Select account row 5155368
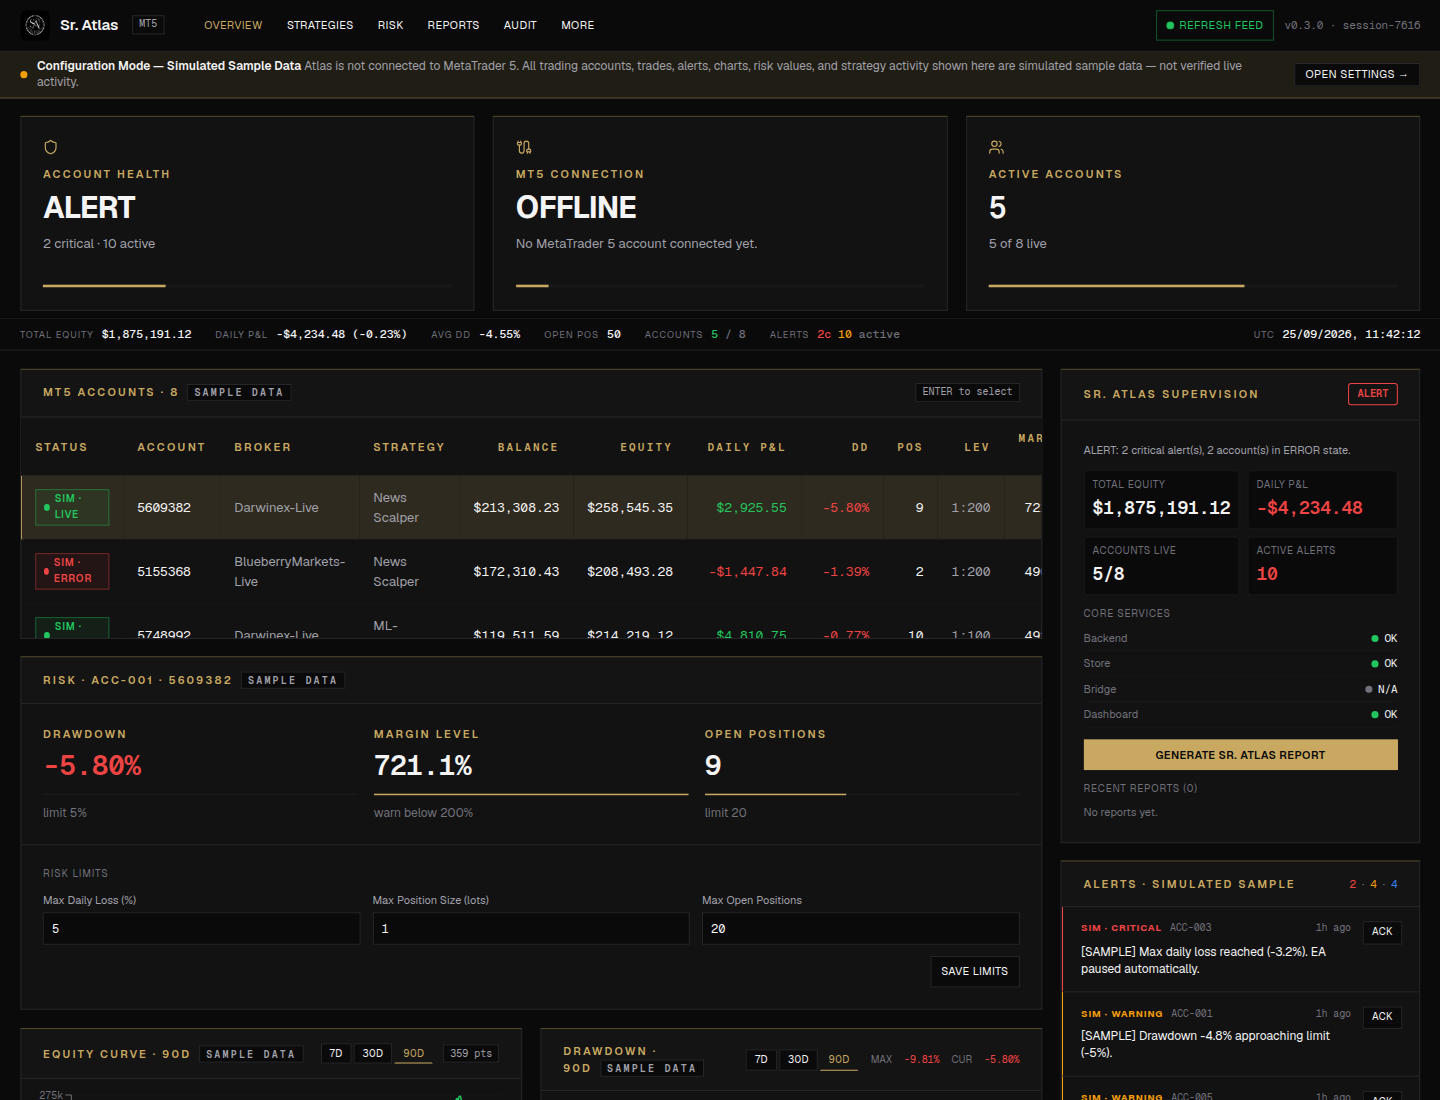 [531, 571]
